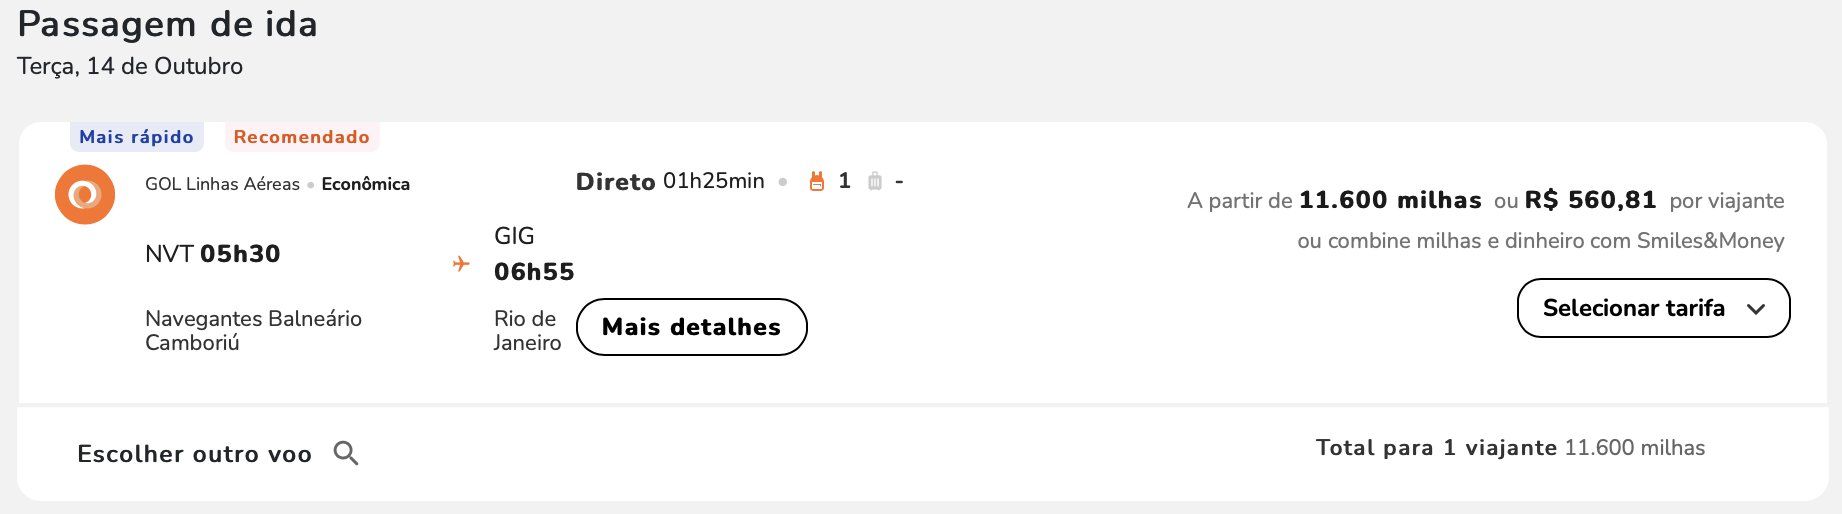Screen dimensions: 1842x514
Task: Click the GOL airline orange logo
Action: [x=85, y=194]
